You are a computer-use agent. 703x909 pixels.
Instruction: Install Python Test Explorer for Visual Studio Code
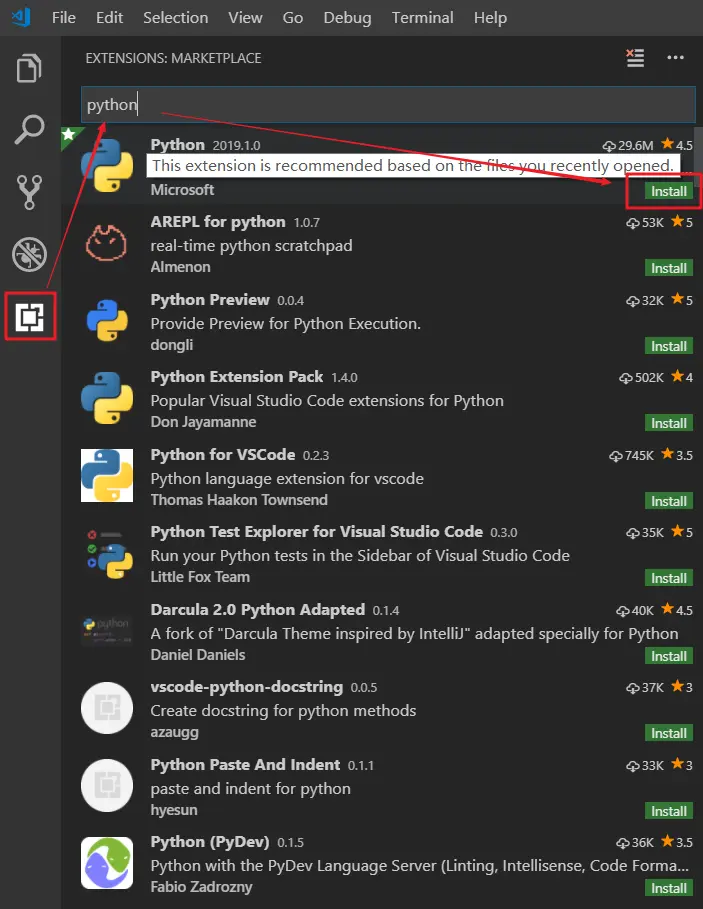[x=668, y=578]
